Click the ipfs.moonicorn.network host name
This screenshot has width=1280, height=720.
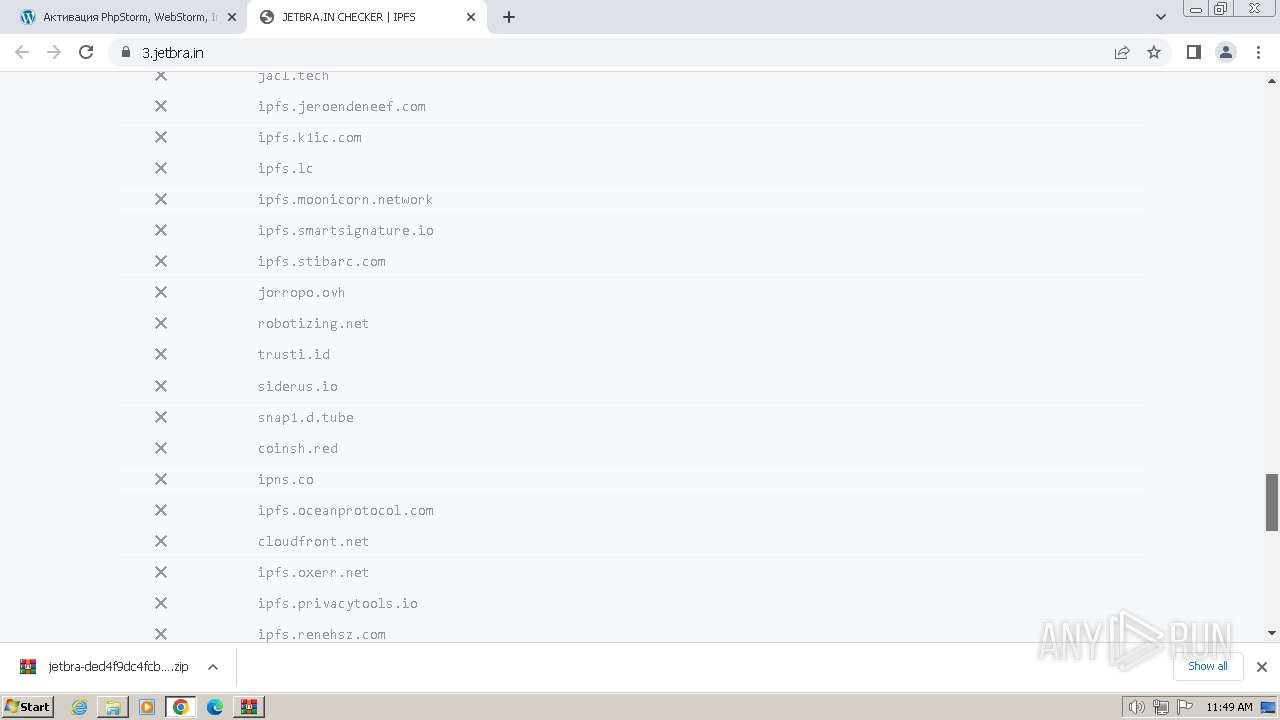click(345, 199)
